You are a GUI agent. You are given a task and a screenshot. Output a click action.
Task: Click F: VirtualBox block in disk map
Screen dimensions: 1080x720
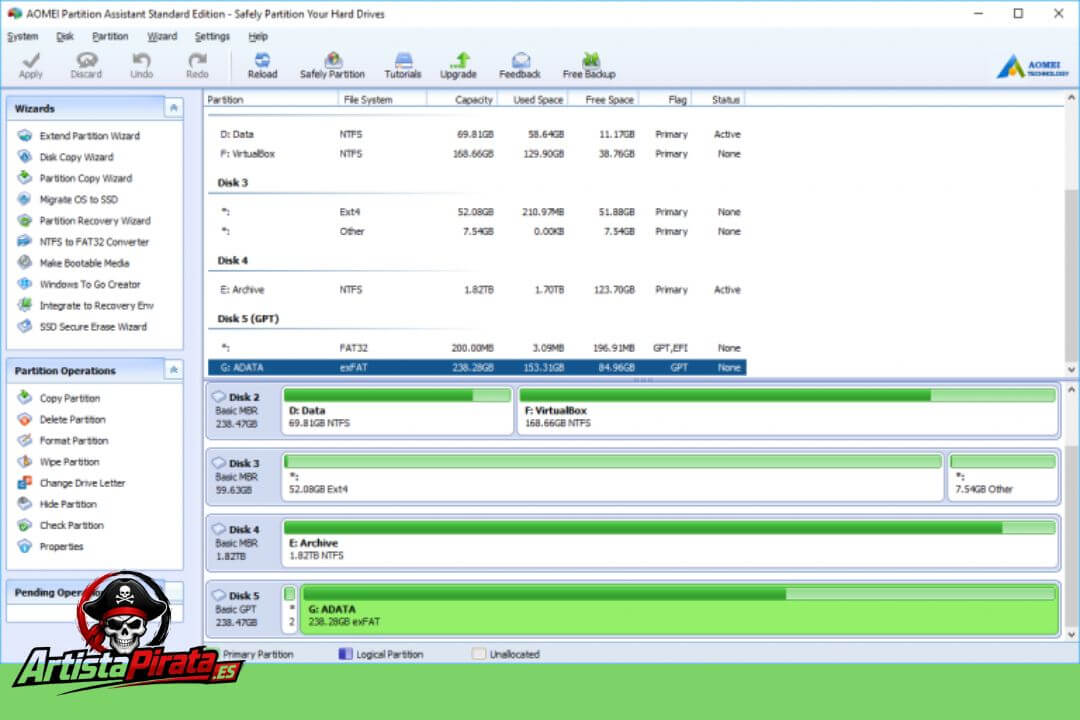[787, 411]
